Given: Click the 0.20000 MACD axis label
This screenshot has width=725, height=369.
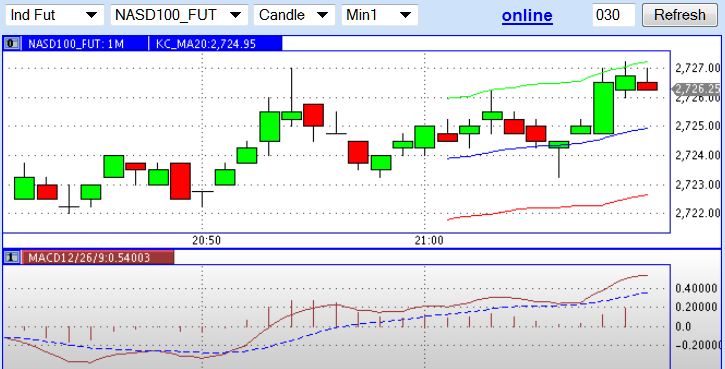Looking at the screenshot, I should click(697, 308).
